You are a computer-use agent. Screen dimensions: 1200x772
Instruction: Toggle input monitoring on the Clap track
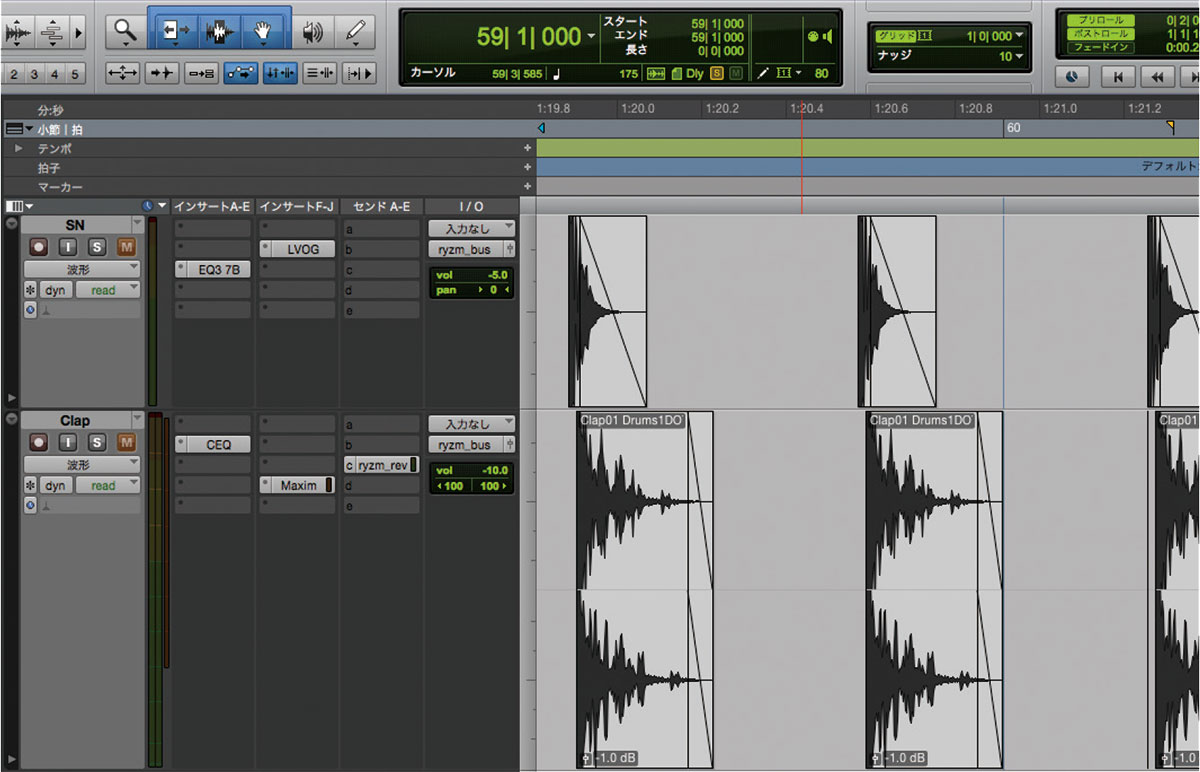tap(68, 441)
